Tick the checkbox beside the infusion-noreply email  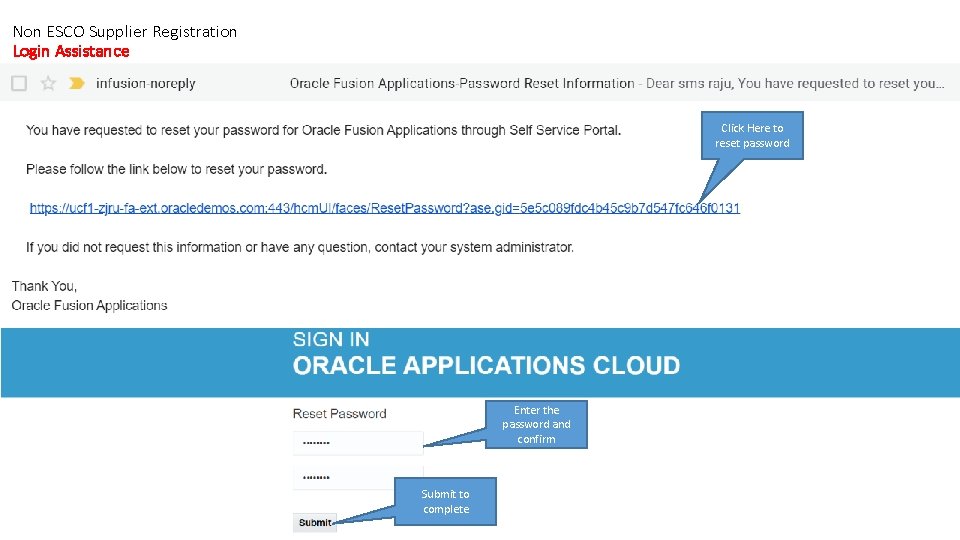(x=19, y=83)
